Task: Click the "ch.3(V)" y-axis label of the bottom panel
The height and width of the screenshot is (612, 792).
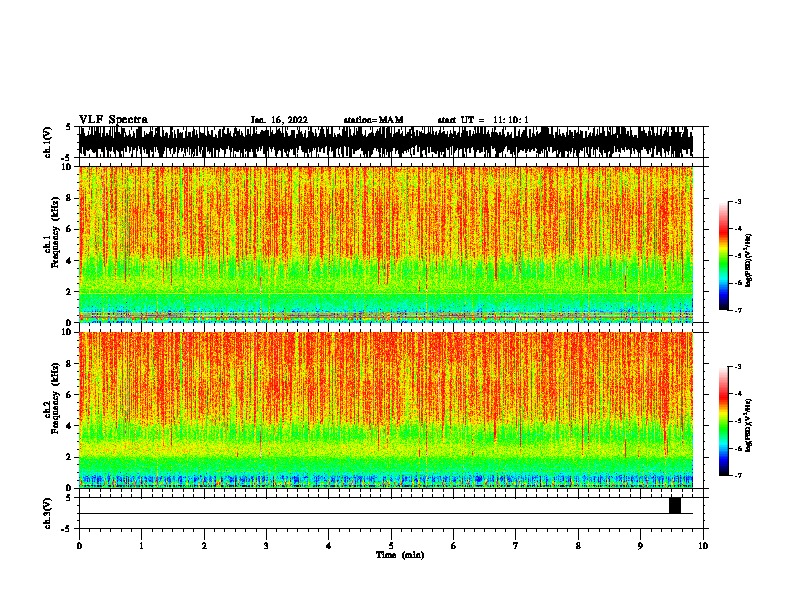Action: pyautogui.click(x=48, y=513)
